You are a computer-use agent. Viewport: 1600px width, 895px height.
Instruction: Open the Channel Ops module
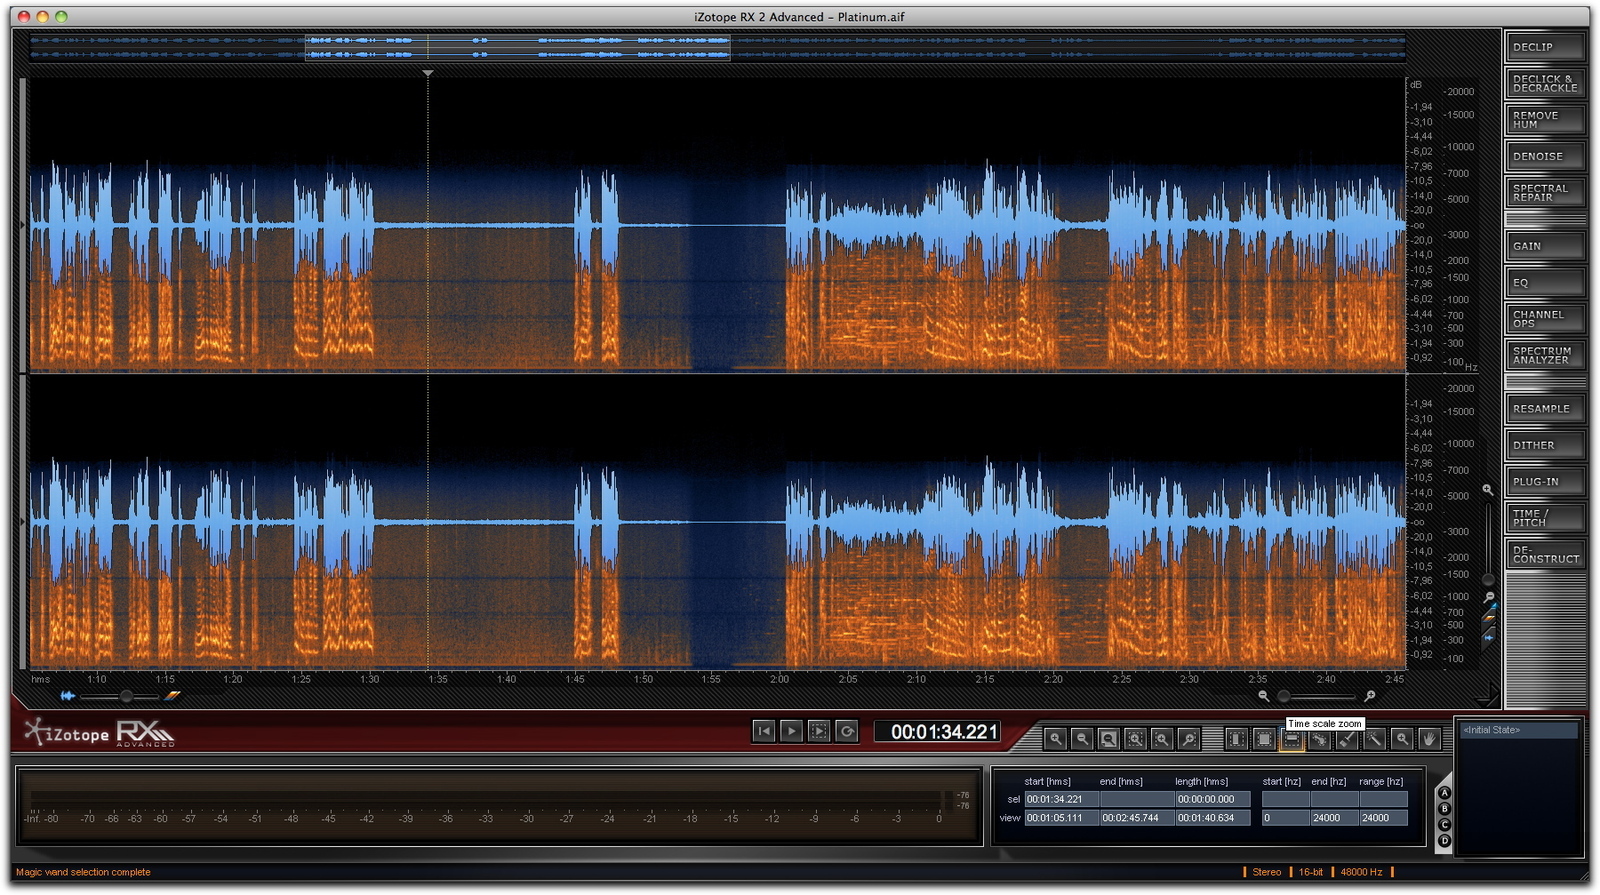tap(1545, 319)
